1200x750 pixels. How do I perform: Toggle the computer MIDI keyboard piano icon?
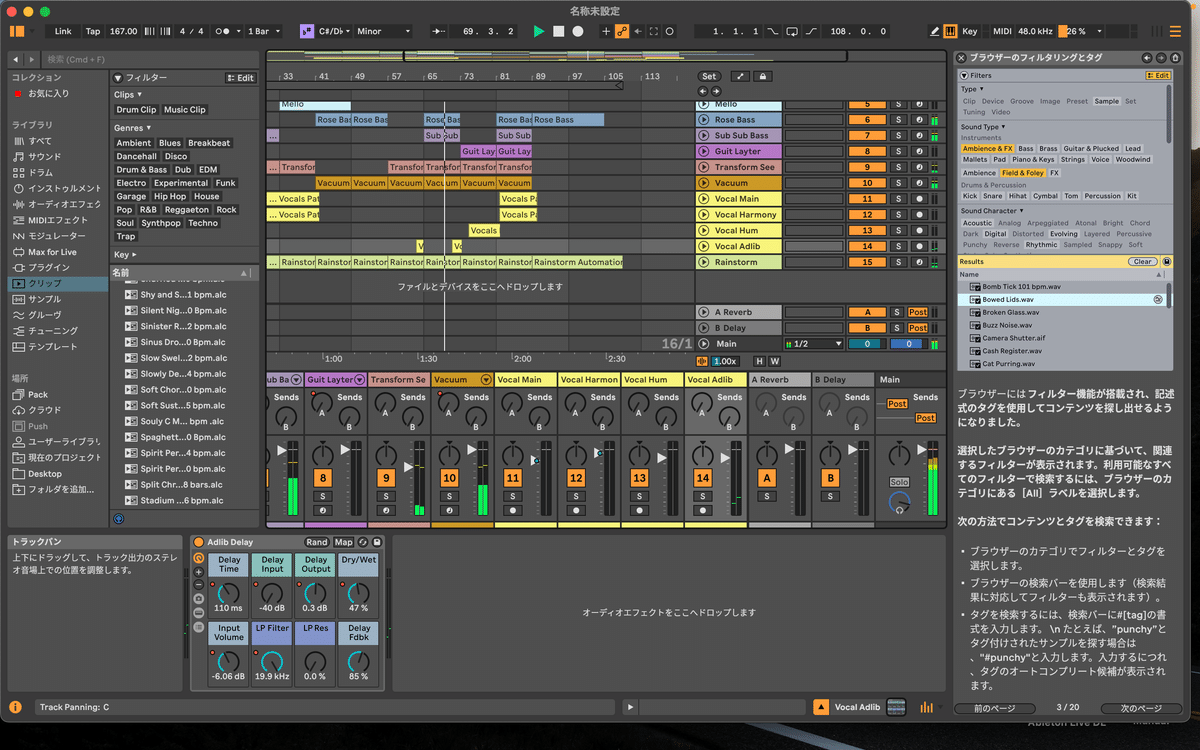pyautogui.click(x=950, y=32)
